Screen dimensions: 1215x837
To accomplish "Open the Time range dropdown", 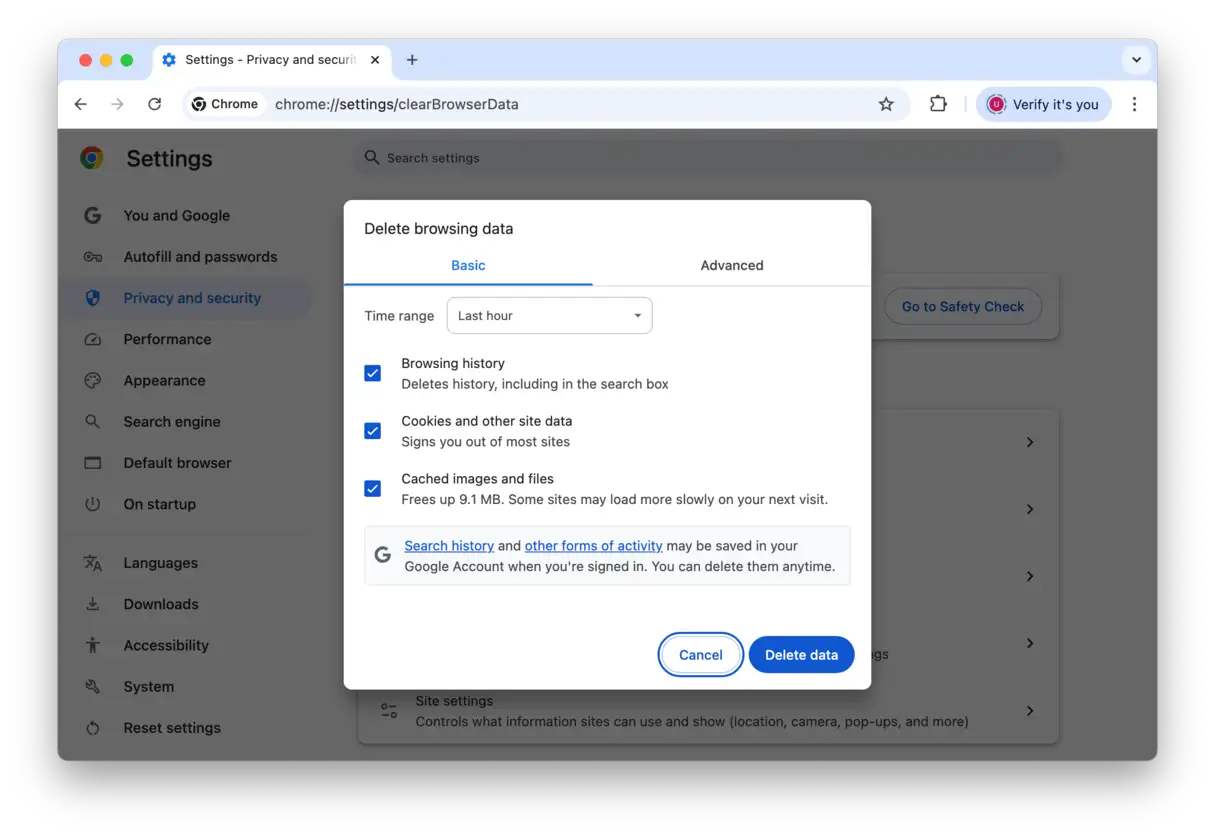I will 549,316.
